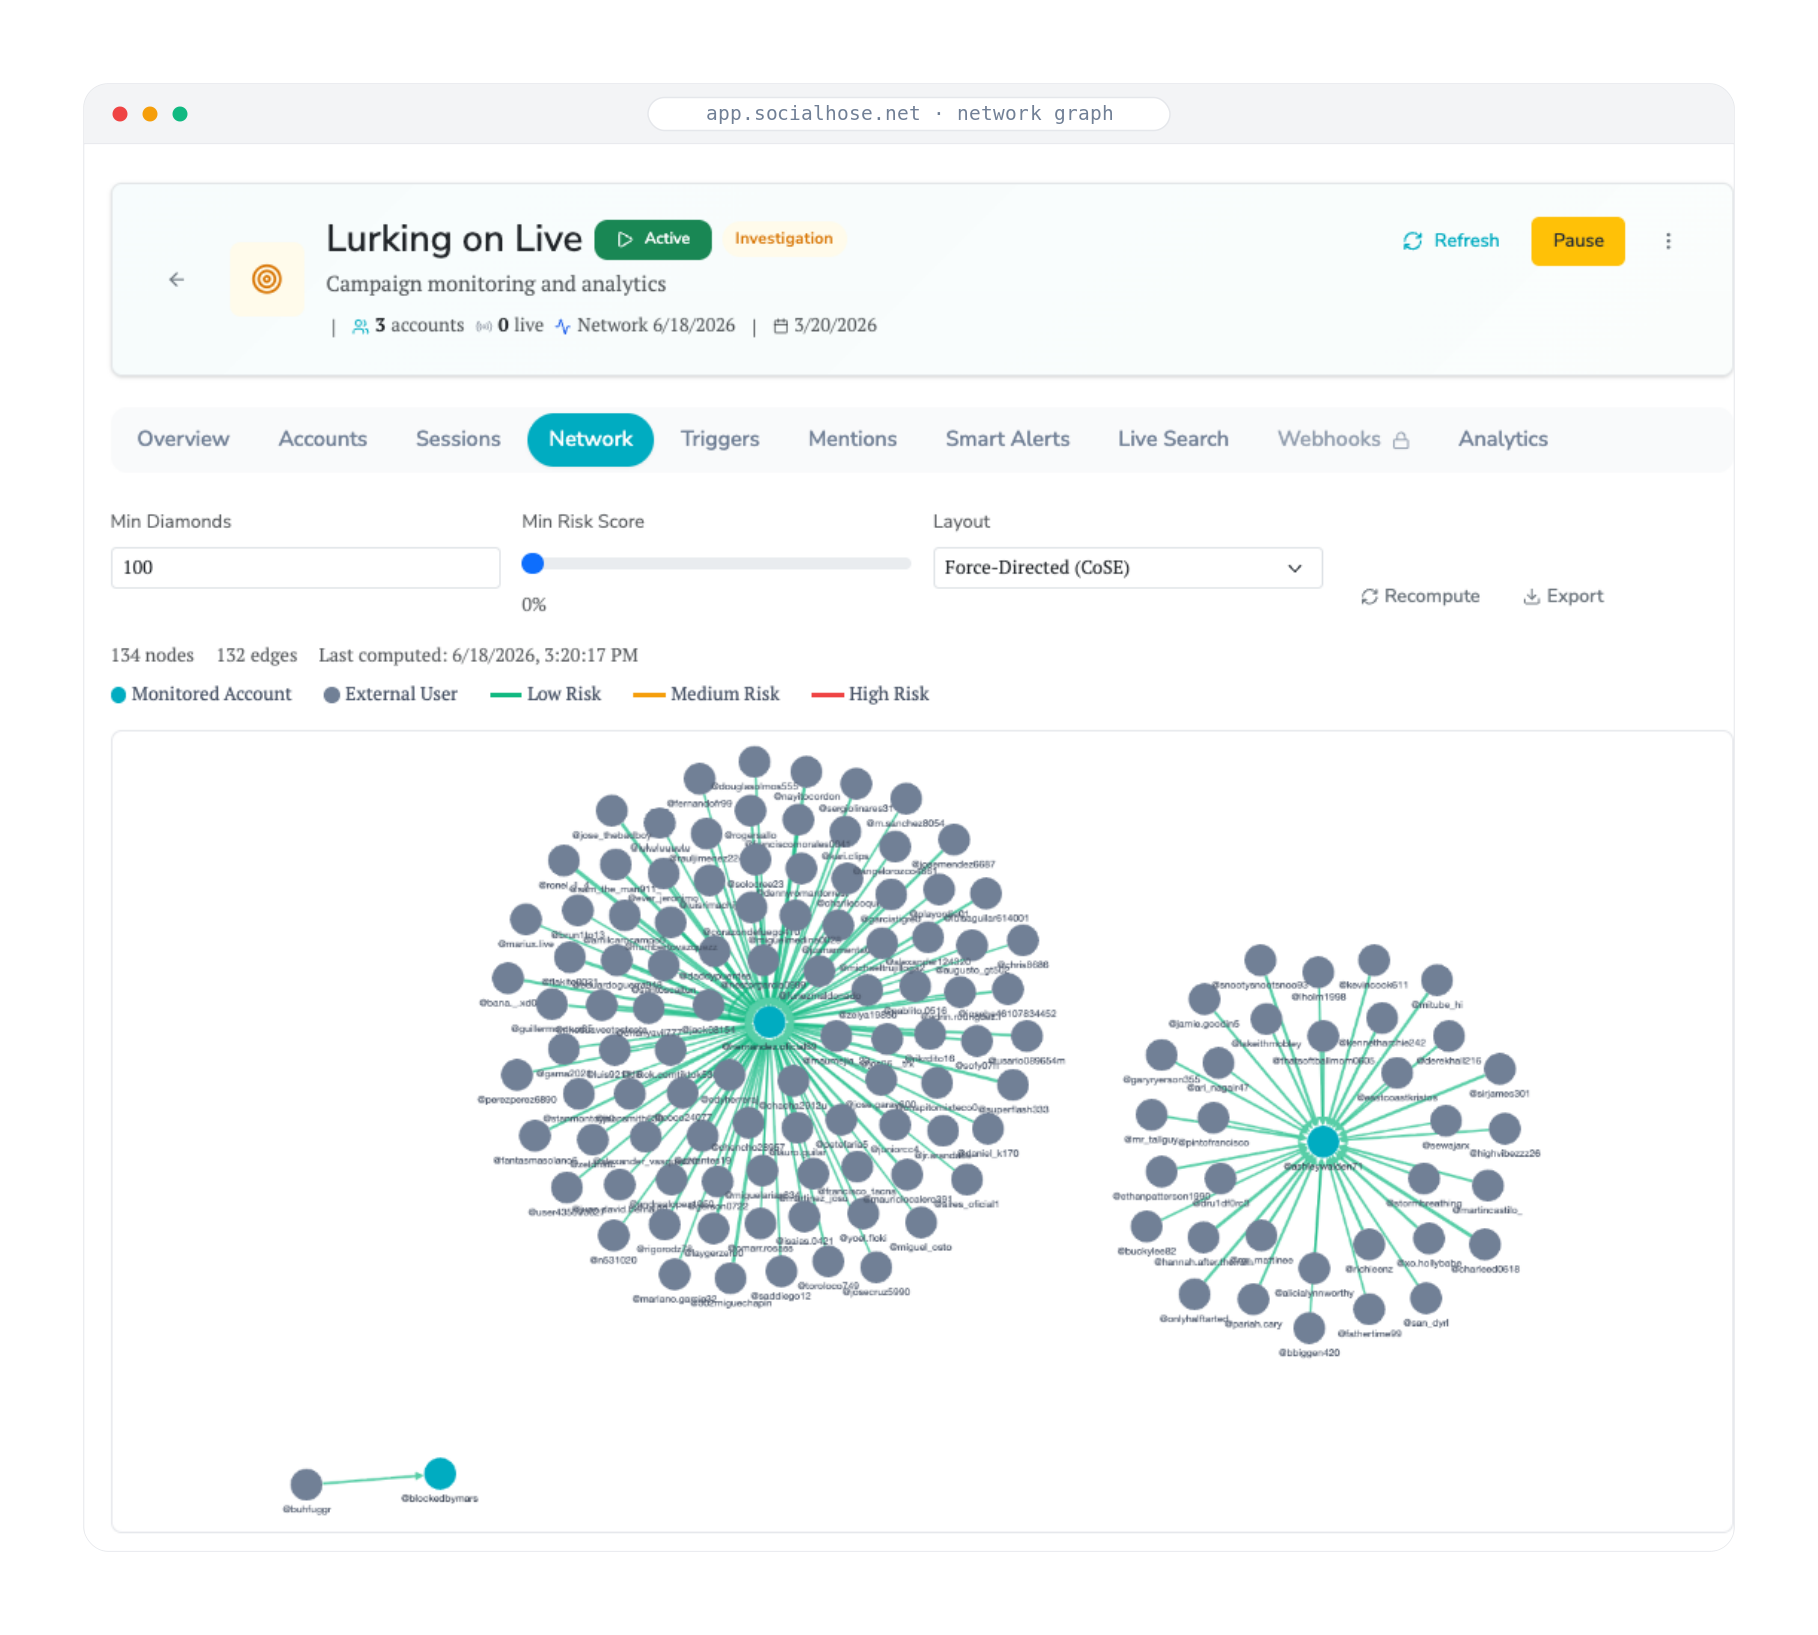Image resolution: width=1818 pixels, height=1635 pixels.
Task: Click the 0 live indicator
Action: pyautogui.click(x=510, y=326)
